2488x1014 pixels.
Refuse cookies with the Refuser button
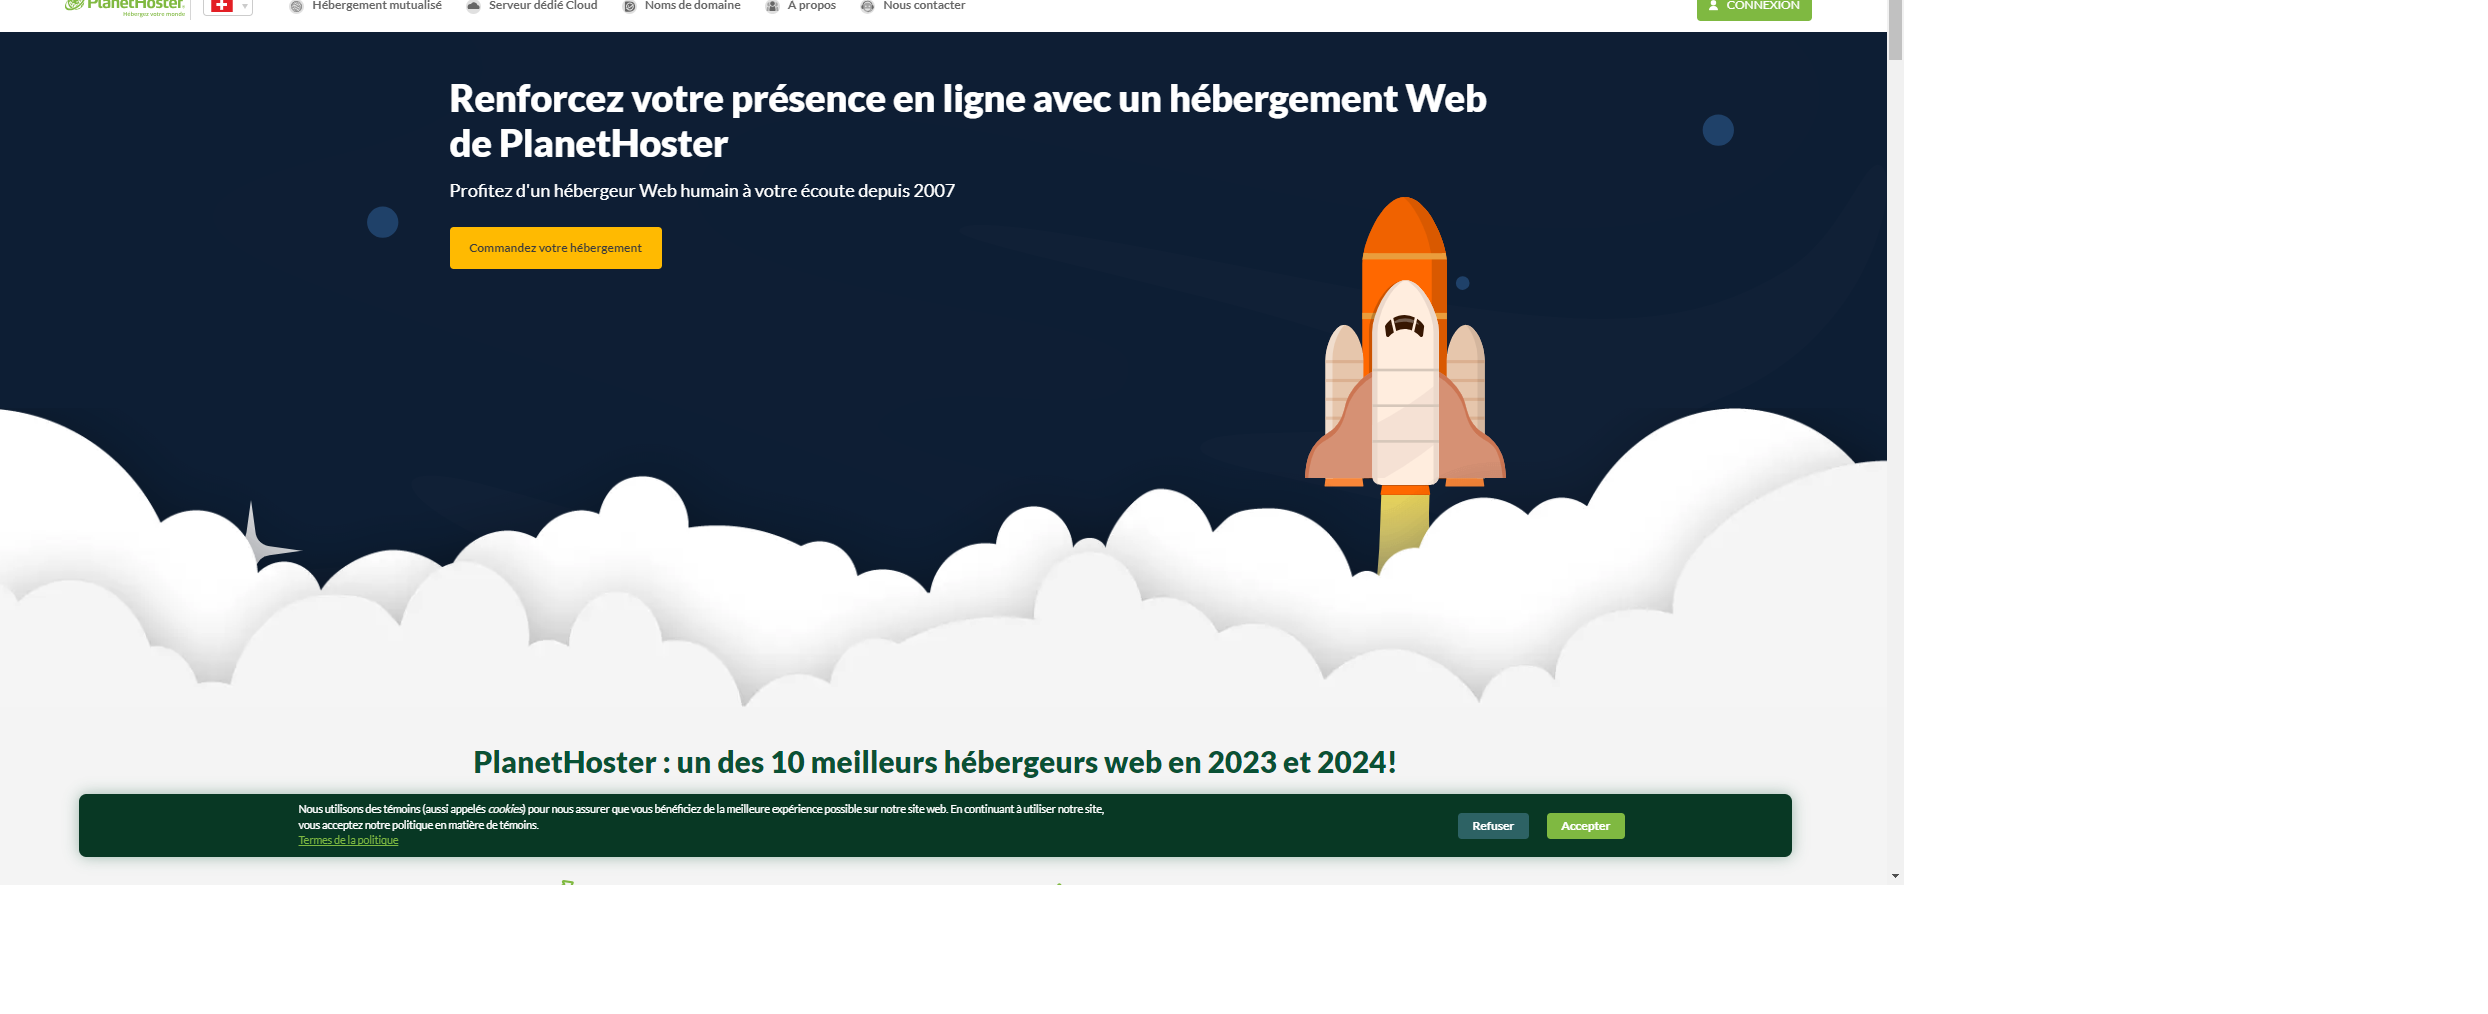click(x=1493, y=826)
